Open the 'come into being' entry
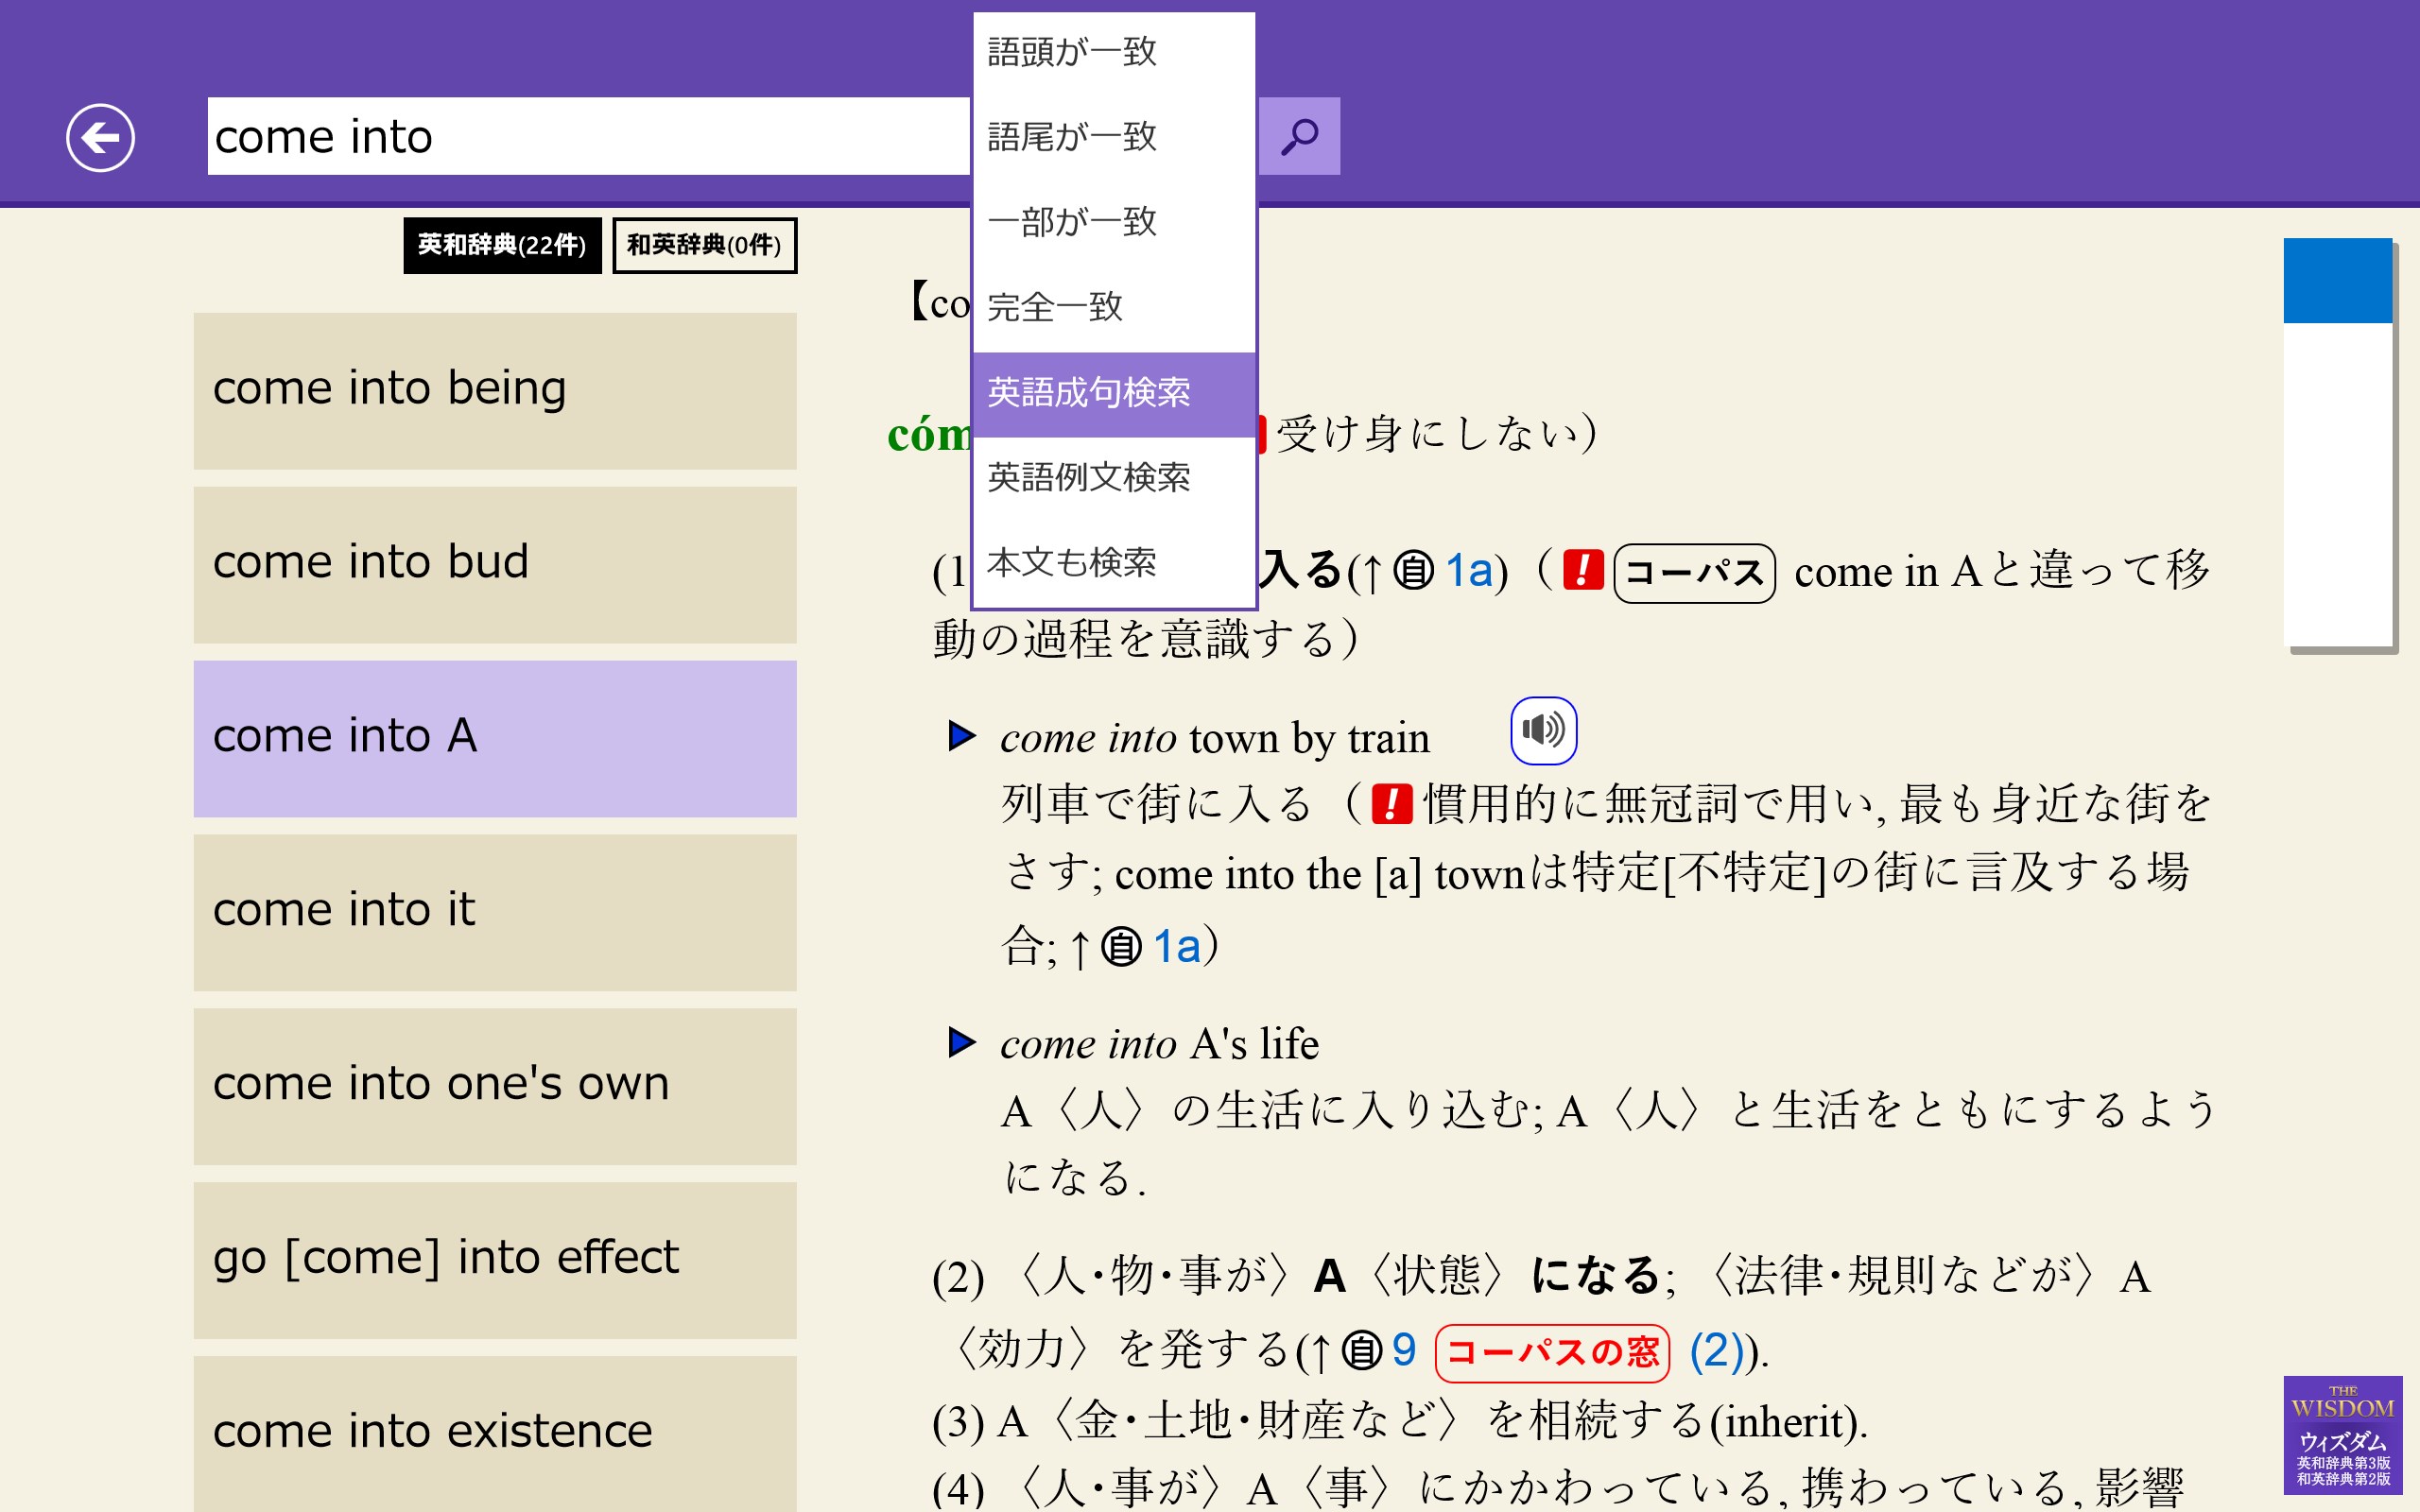 tap(494, 390)
